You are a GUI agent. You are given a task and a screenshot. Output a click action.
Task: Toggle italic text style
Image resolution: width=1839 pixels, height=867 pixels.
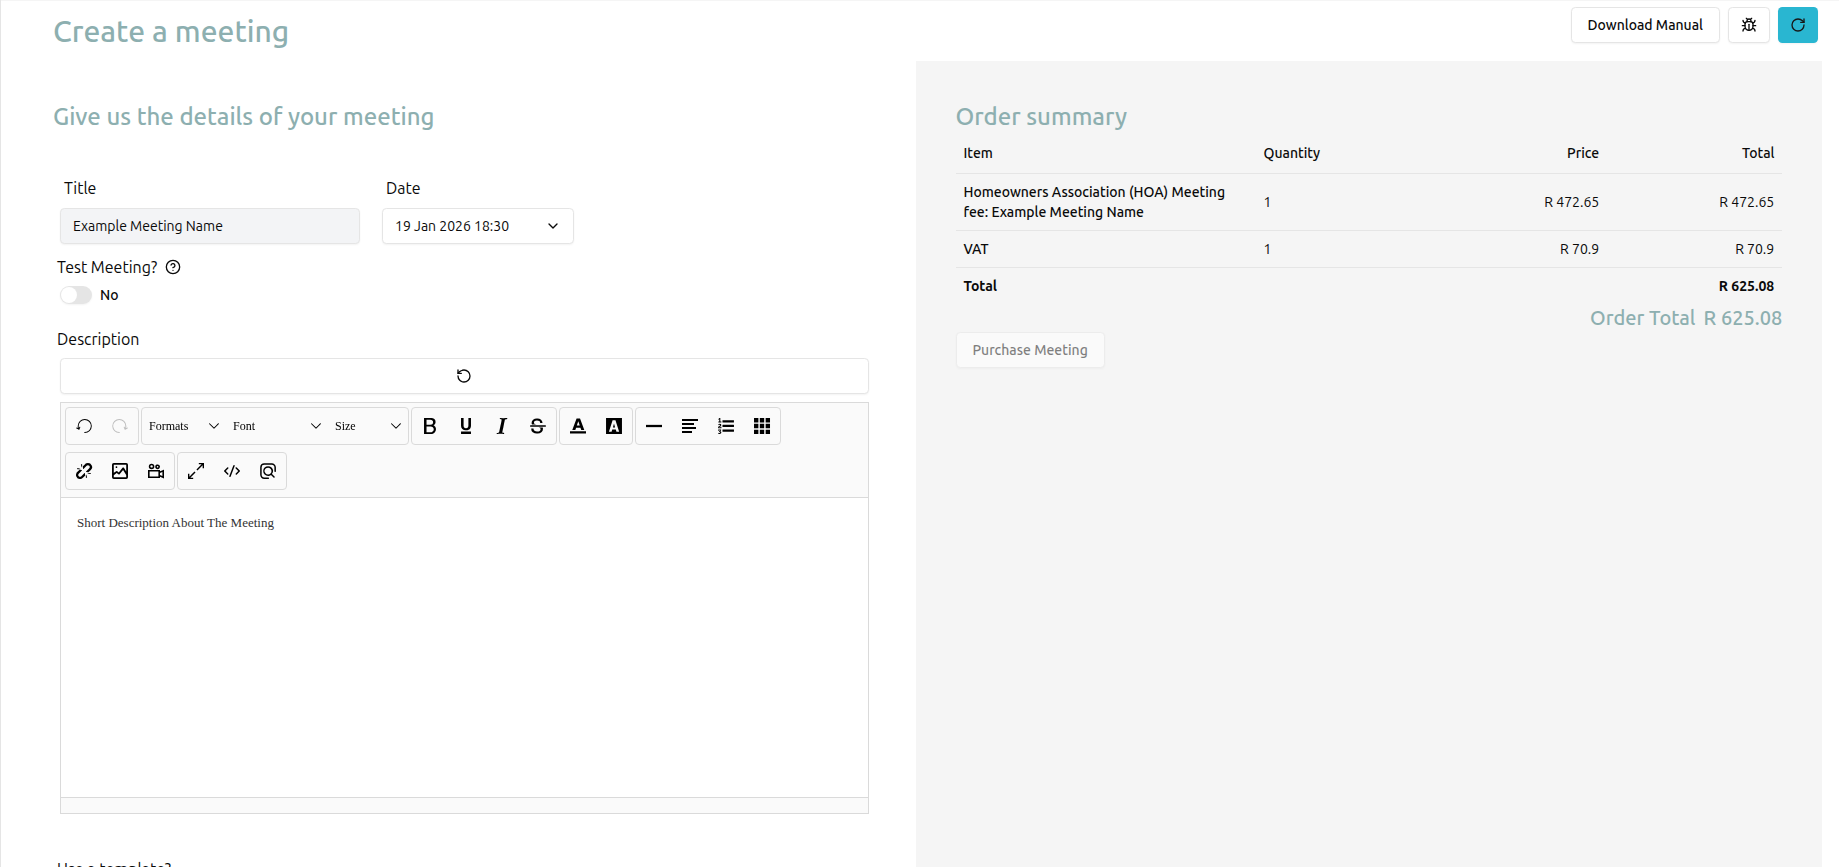pyautogui.click(x=501, y=426)
